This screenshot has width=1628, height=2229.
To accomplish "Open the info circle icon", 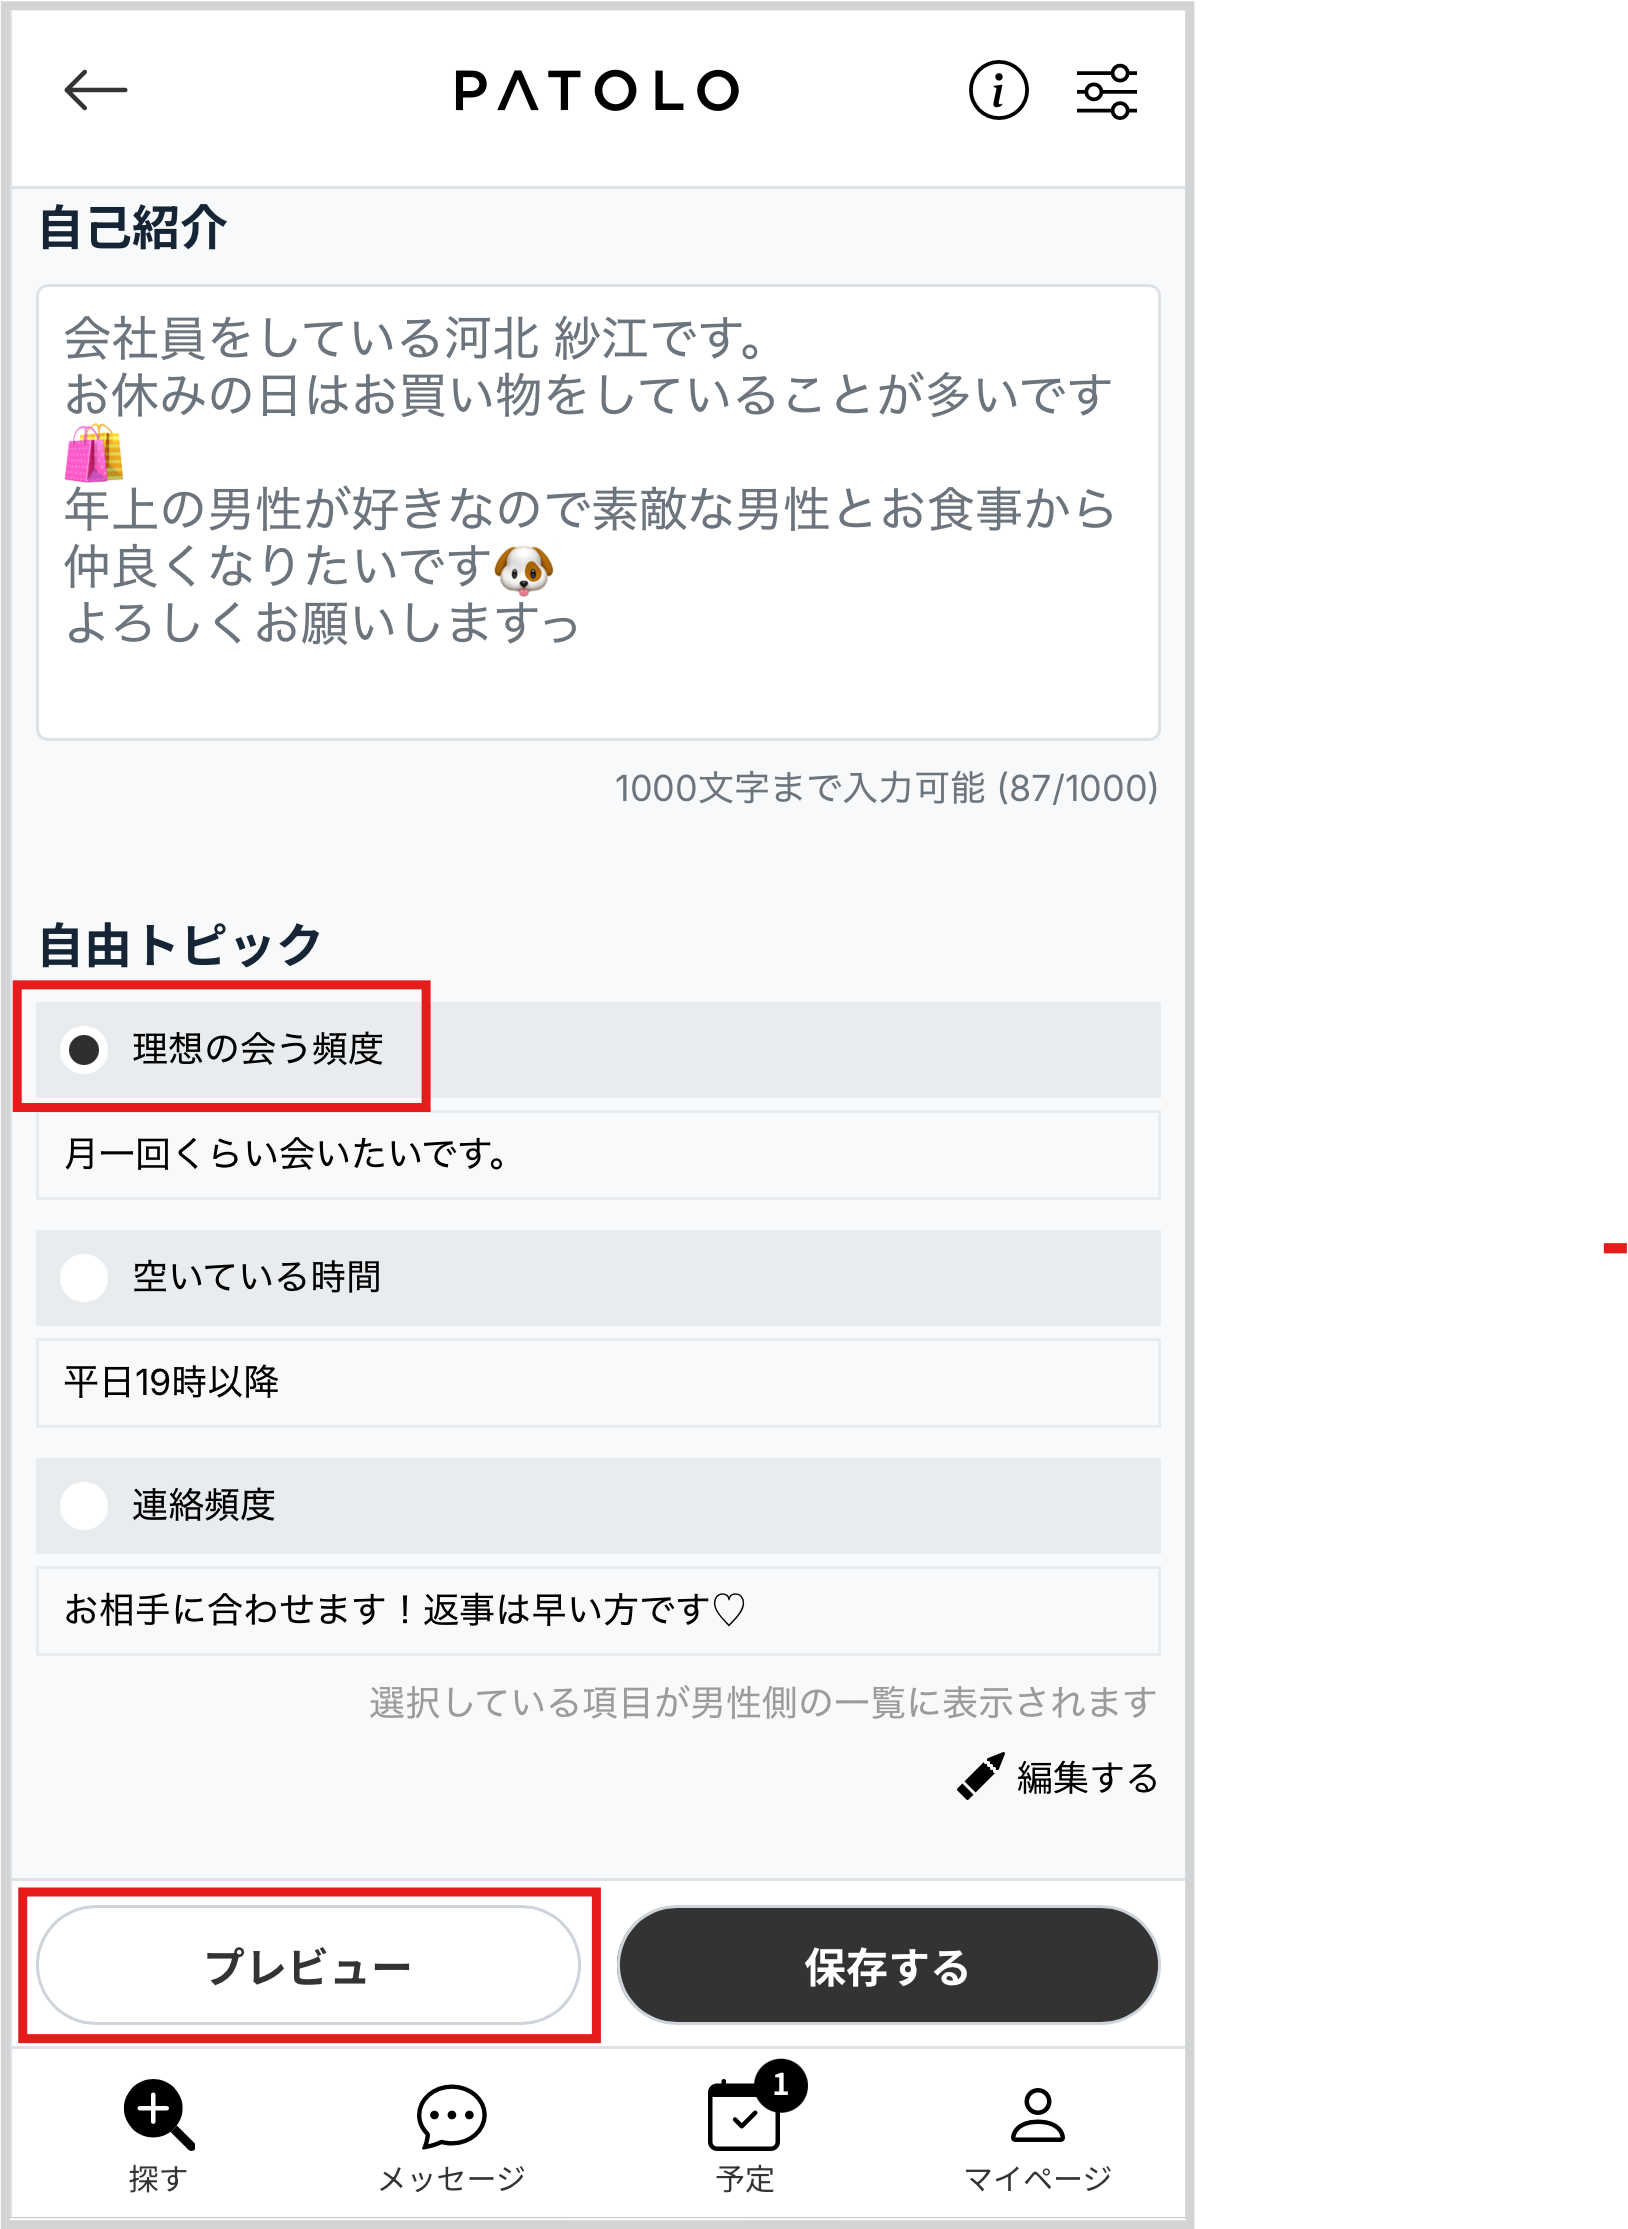I will coord(998,90).
